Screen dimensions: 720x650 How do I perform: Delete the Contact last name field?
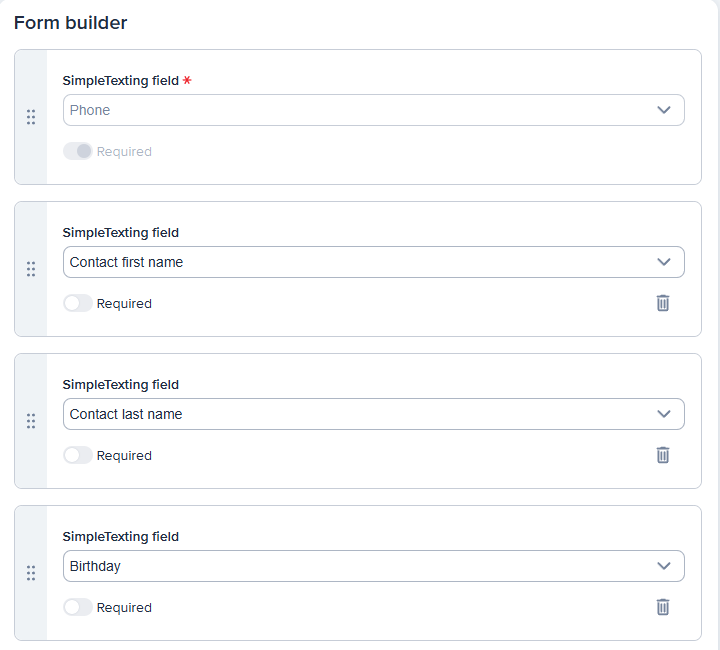pyautogui.click(x=662, y=455)
